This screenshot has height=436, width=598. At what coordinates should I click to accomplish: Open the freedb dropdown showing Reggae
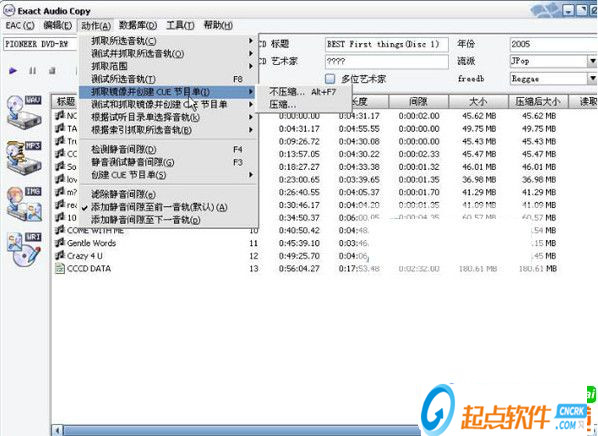click(x=592, y=79)
